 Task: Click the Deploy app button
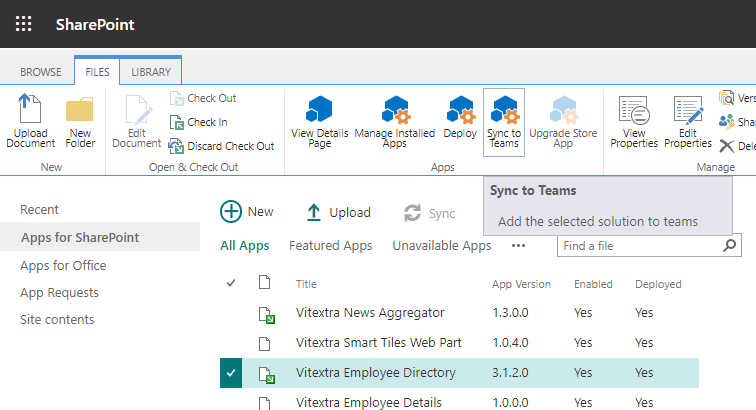click(460, 117)
